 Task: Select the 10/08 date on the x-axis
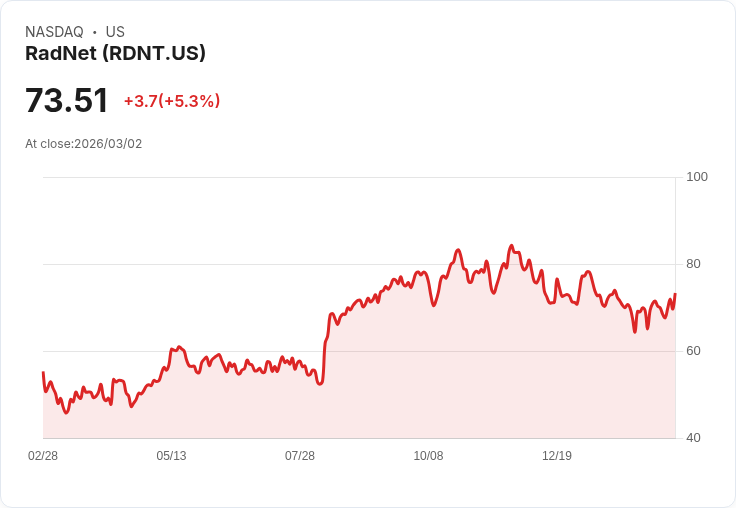(x=428, y=456)
